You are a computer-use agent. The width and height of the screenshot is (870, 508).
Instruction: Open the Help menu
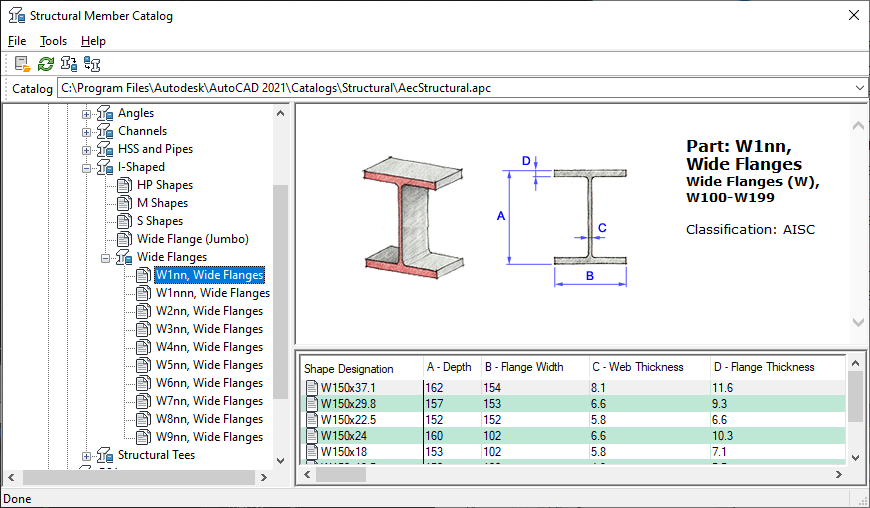click(x=93, y=41)
